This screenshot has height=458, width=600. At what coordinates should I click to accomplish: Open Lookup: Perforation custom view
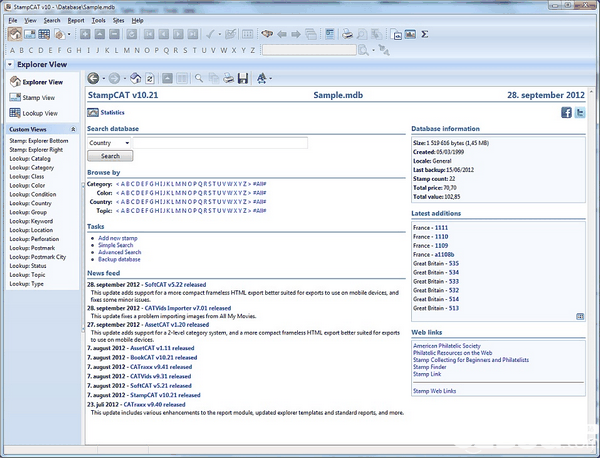tap(34, 239)
